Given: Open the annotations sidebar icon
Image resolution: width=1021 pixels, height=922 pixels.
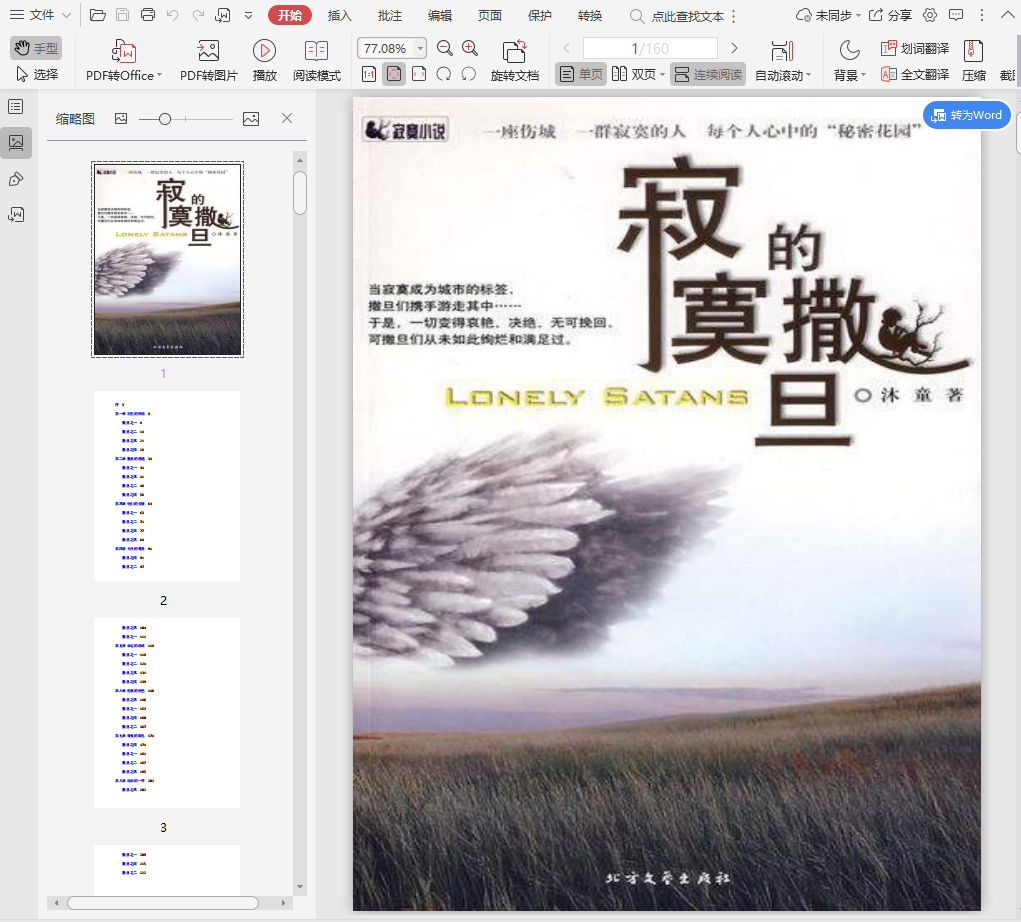Looking at the screenshot, I should (x=16, y=179).
